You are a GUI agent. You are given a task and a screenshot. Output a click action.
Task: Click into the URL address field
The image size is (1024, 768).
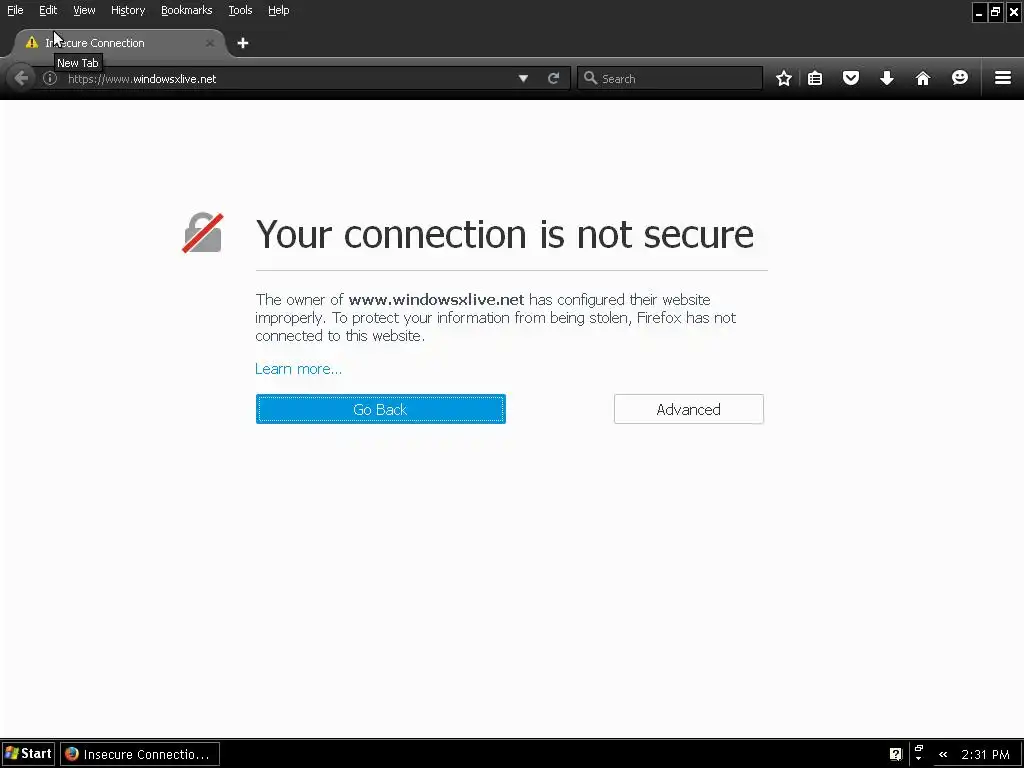pos(287,78)
